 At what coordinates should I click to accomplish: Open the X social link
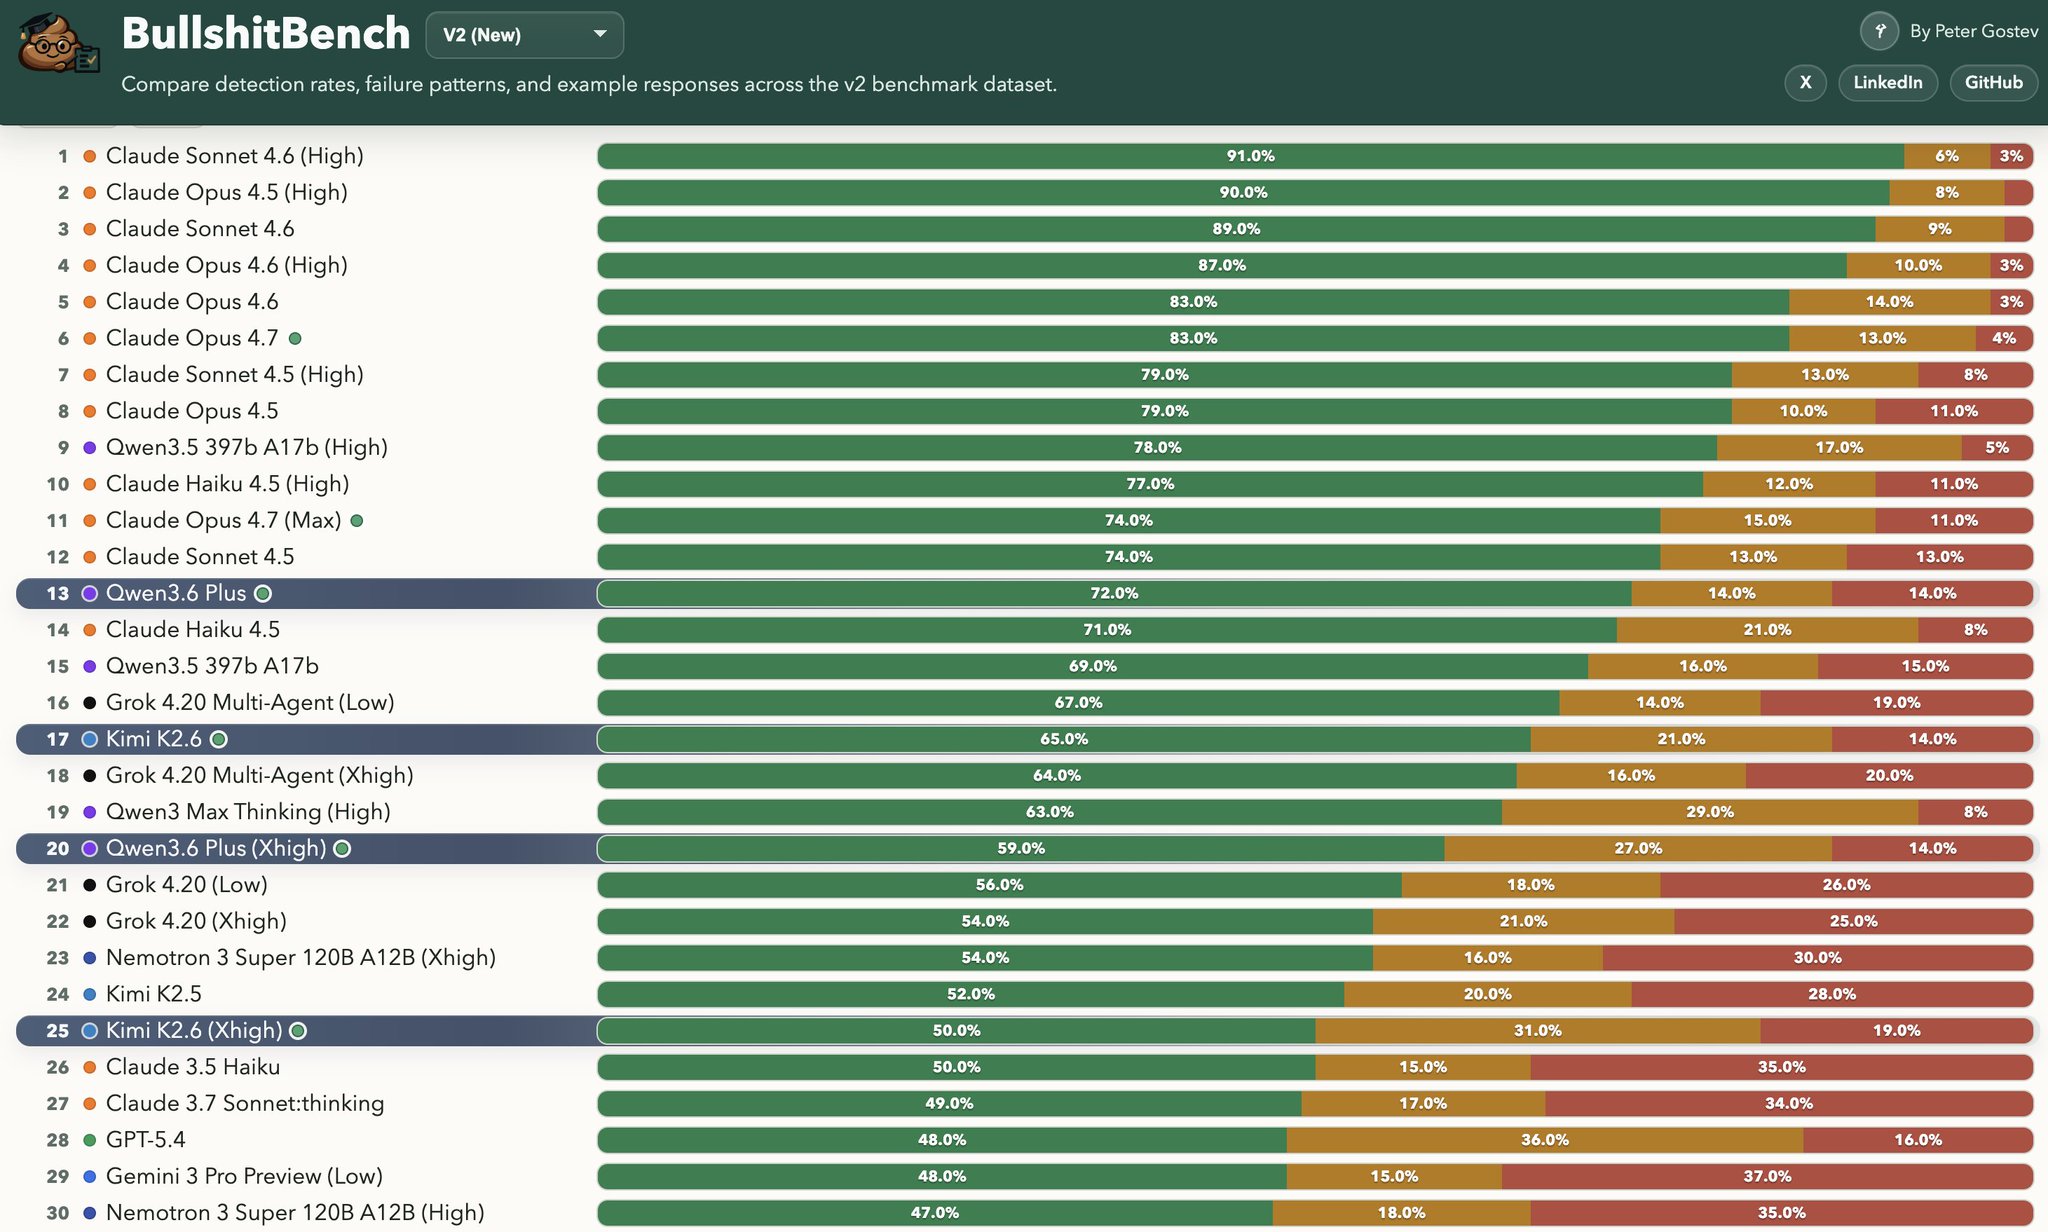(1805, 83)
